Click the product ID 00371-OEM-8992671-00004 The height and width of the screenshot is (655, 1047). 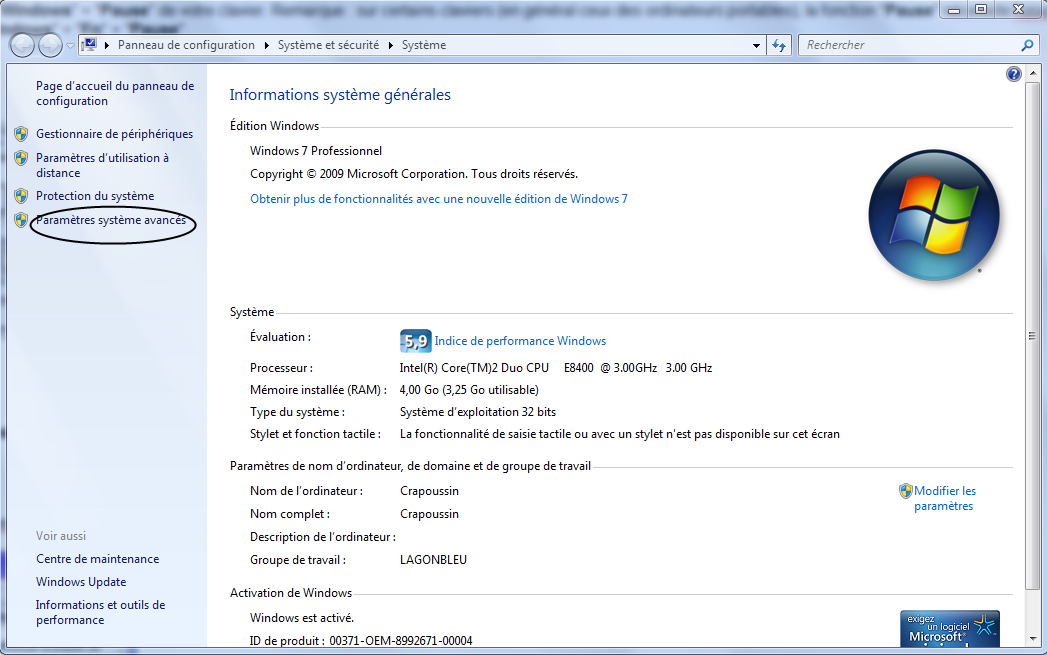tap(401, 641)
